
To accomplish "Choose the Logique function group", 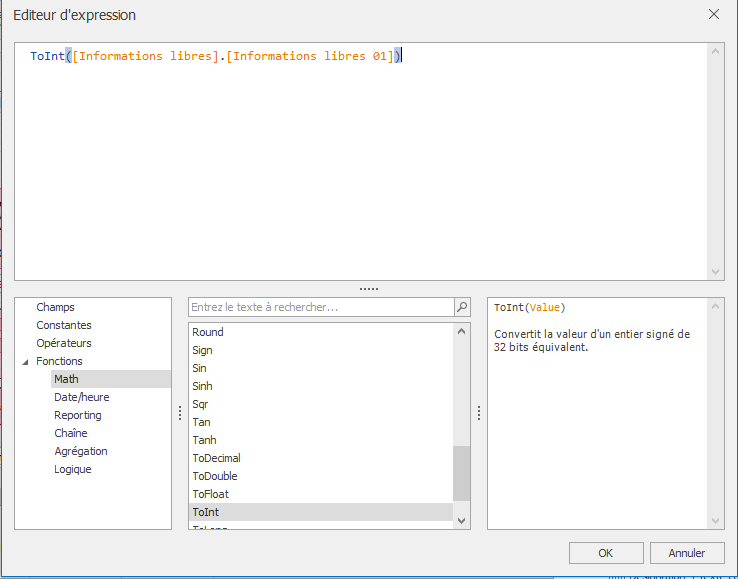I will click(x=72, y=469).
